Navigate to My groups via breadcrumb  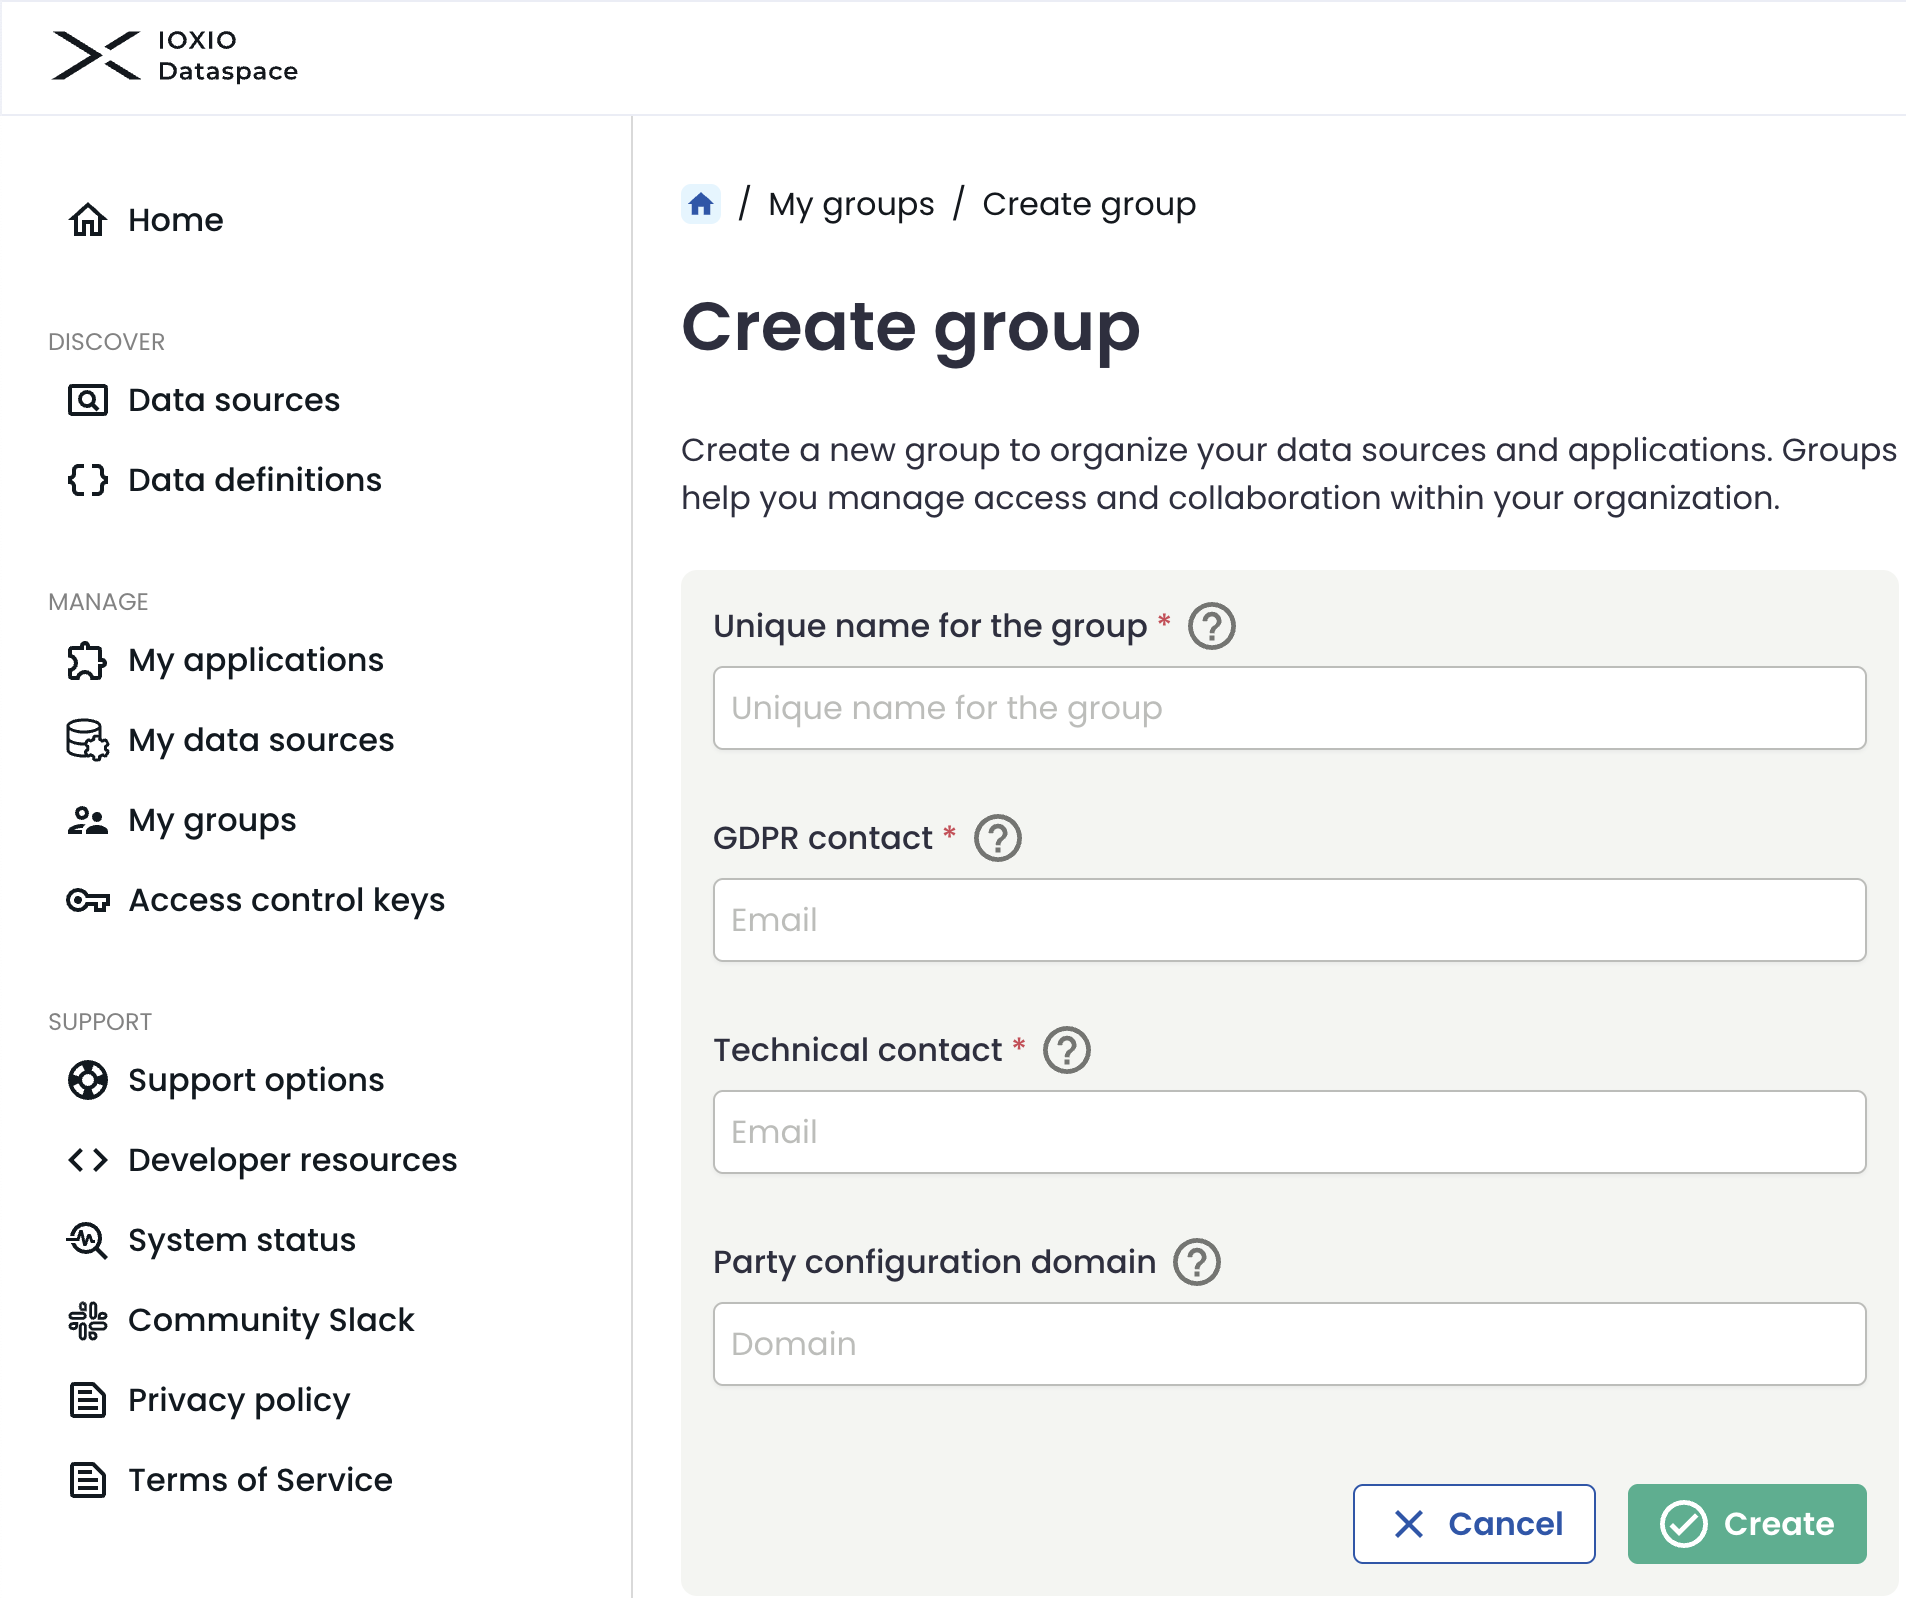851,203
